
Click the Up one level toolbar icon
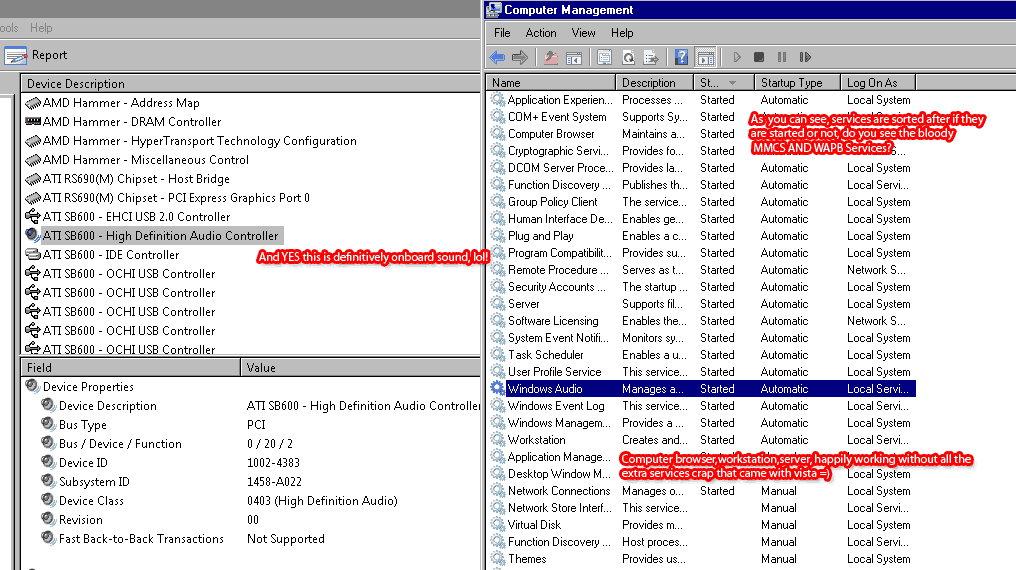551,57
